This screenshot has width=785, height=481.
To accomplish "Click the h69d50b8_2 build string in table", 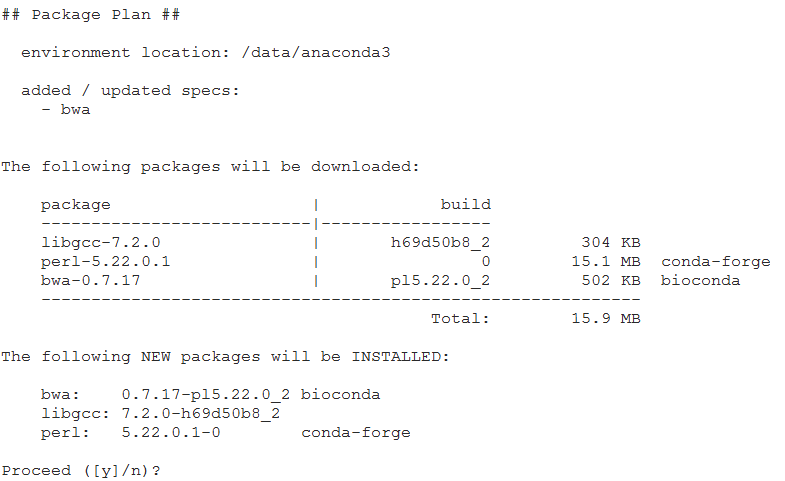I will [440, 243].
